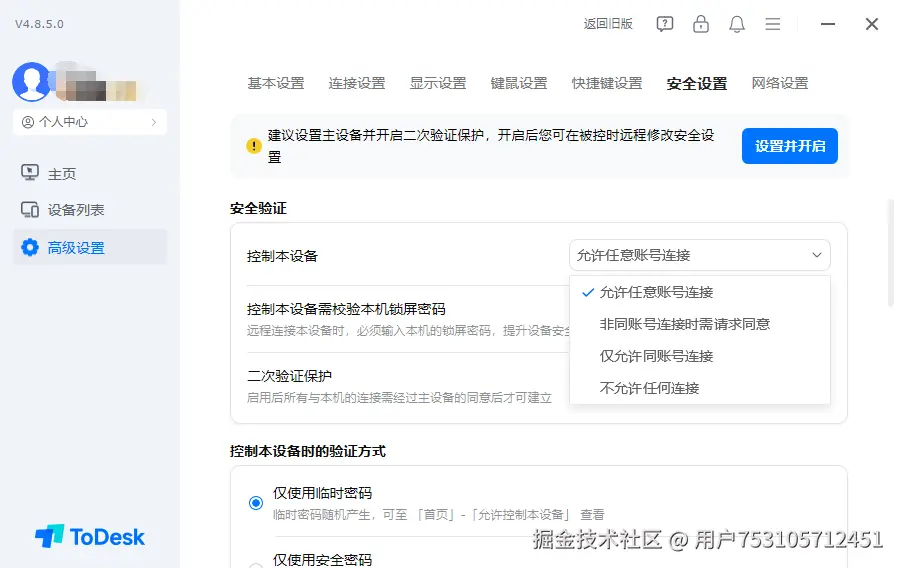Viewport: 900px width, 568px height.
Task: Click the 二次验证保护 label
Action: coord(289,376)
